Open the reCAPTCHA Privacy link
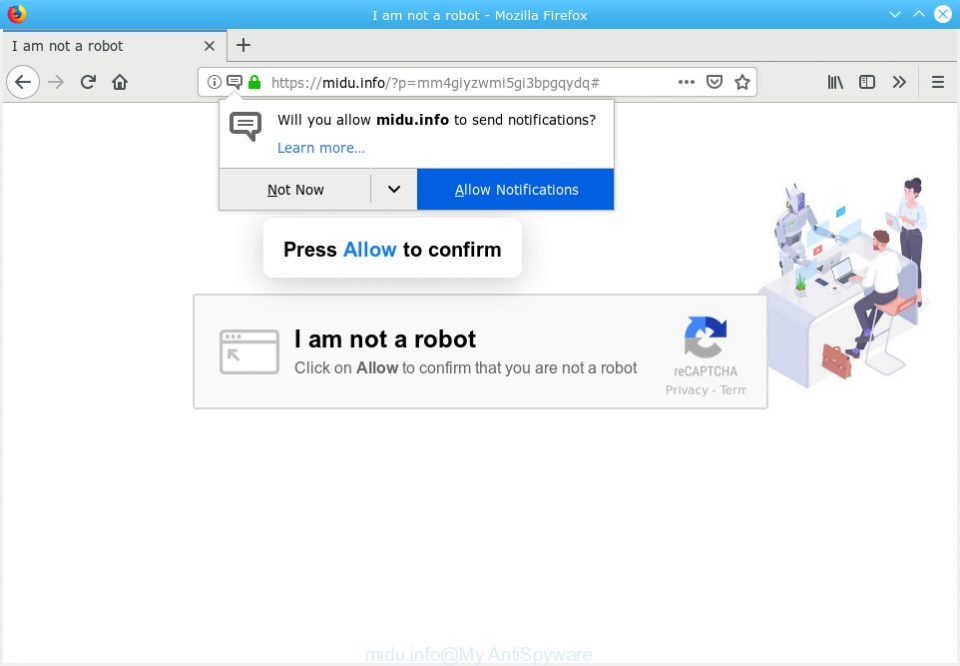Screen dimensions: 960x666 [686, 390]
